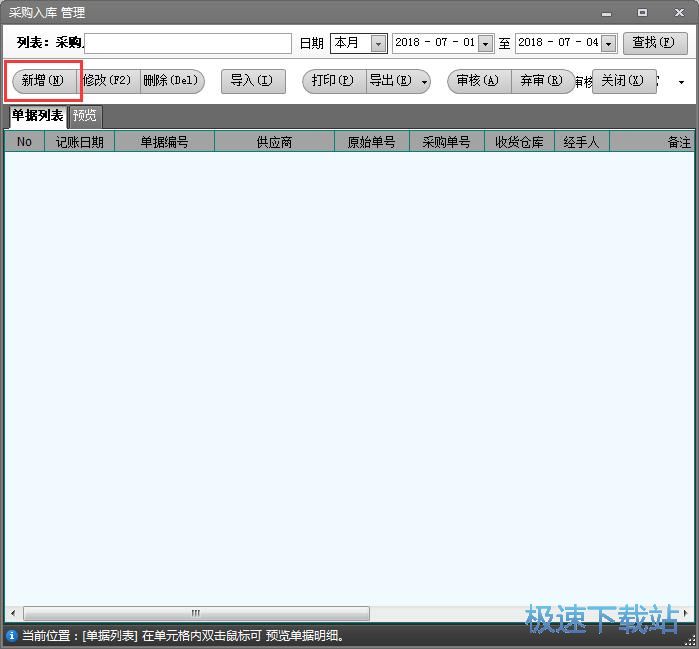Sort by 收货仓库 column header
The width and height of the screenshot is (699, 649).
(x=519, y=142)
